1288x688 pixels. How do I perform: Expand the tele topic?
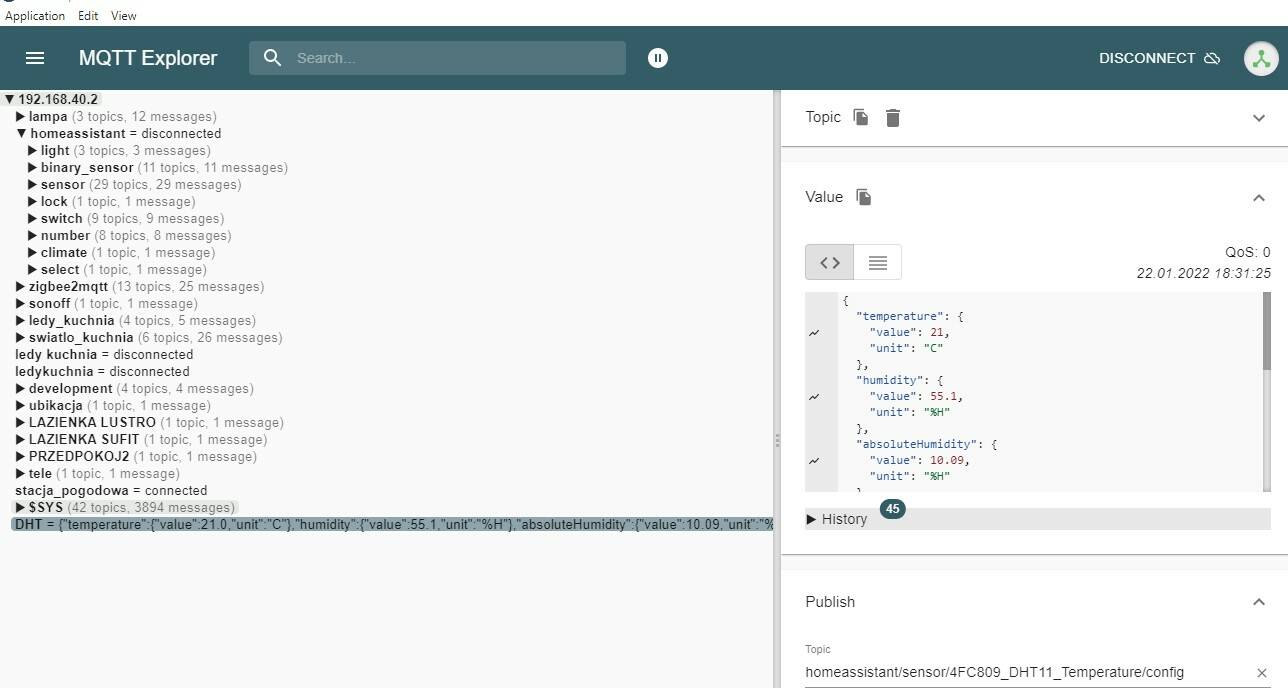pos(20,473)
